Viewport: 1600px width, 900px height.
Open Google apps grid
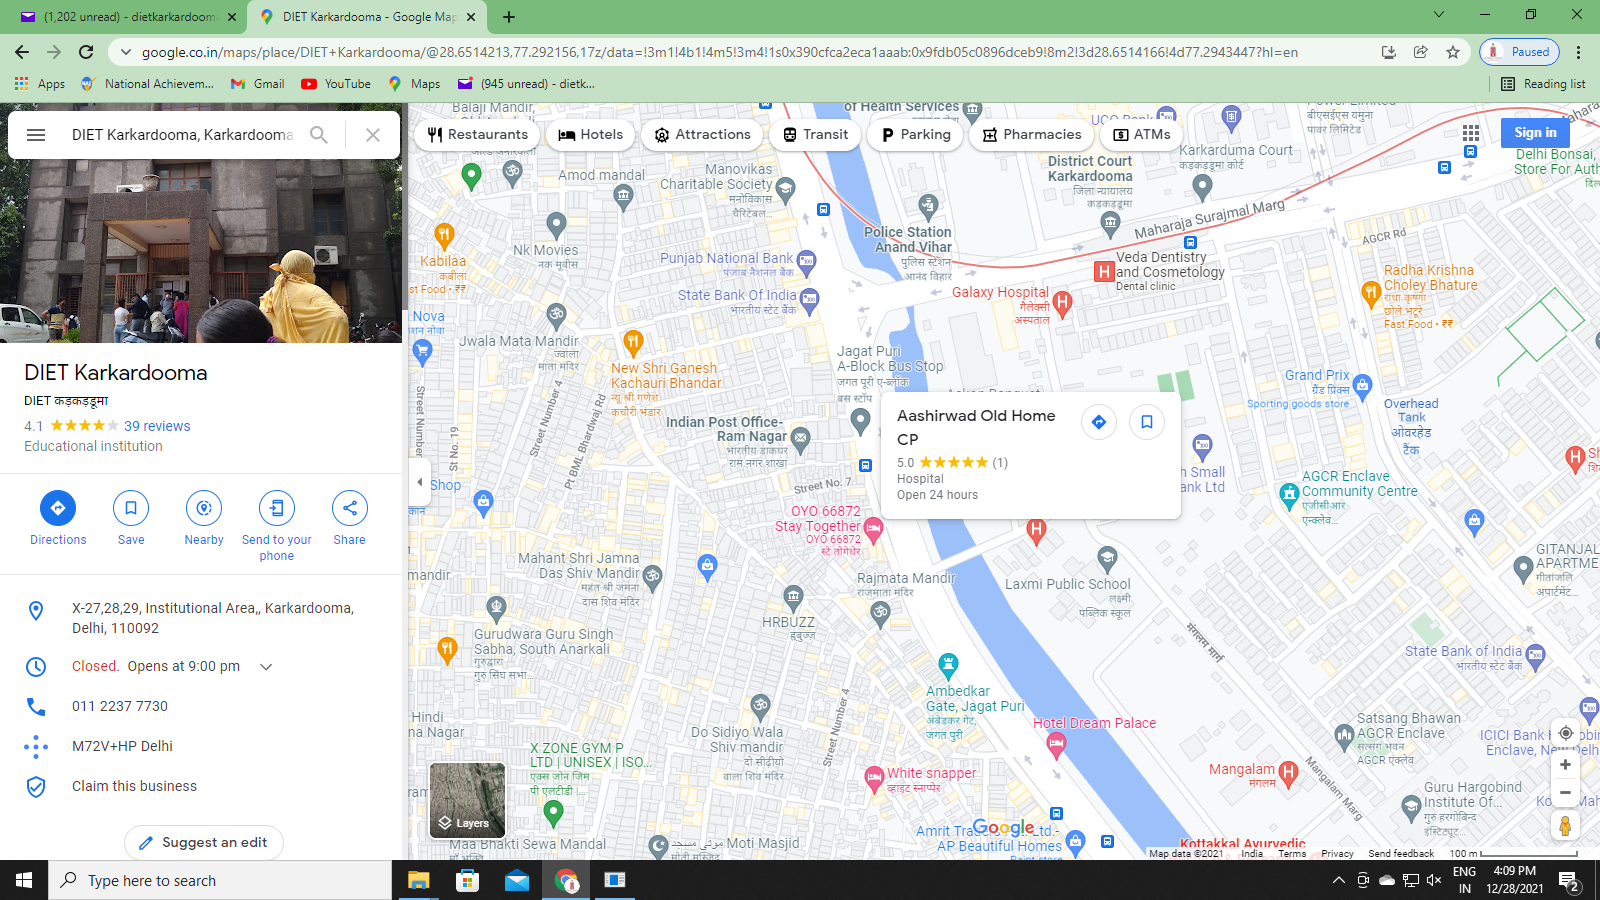pyautogui.click(x=1471, y=133)
